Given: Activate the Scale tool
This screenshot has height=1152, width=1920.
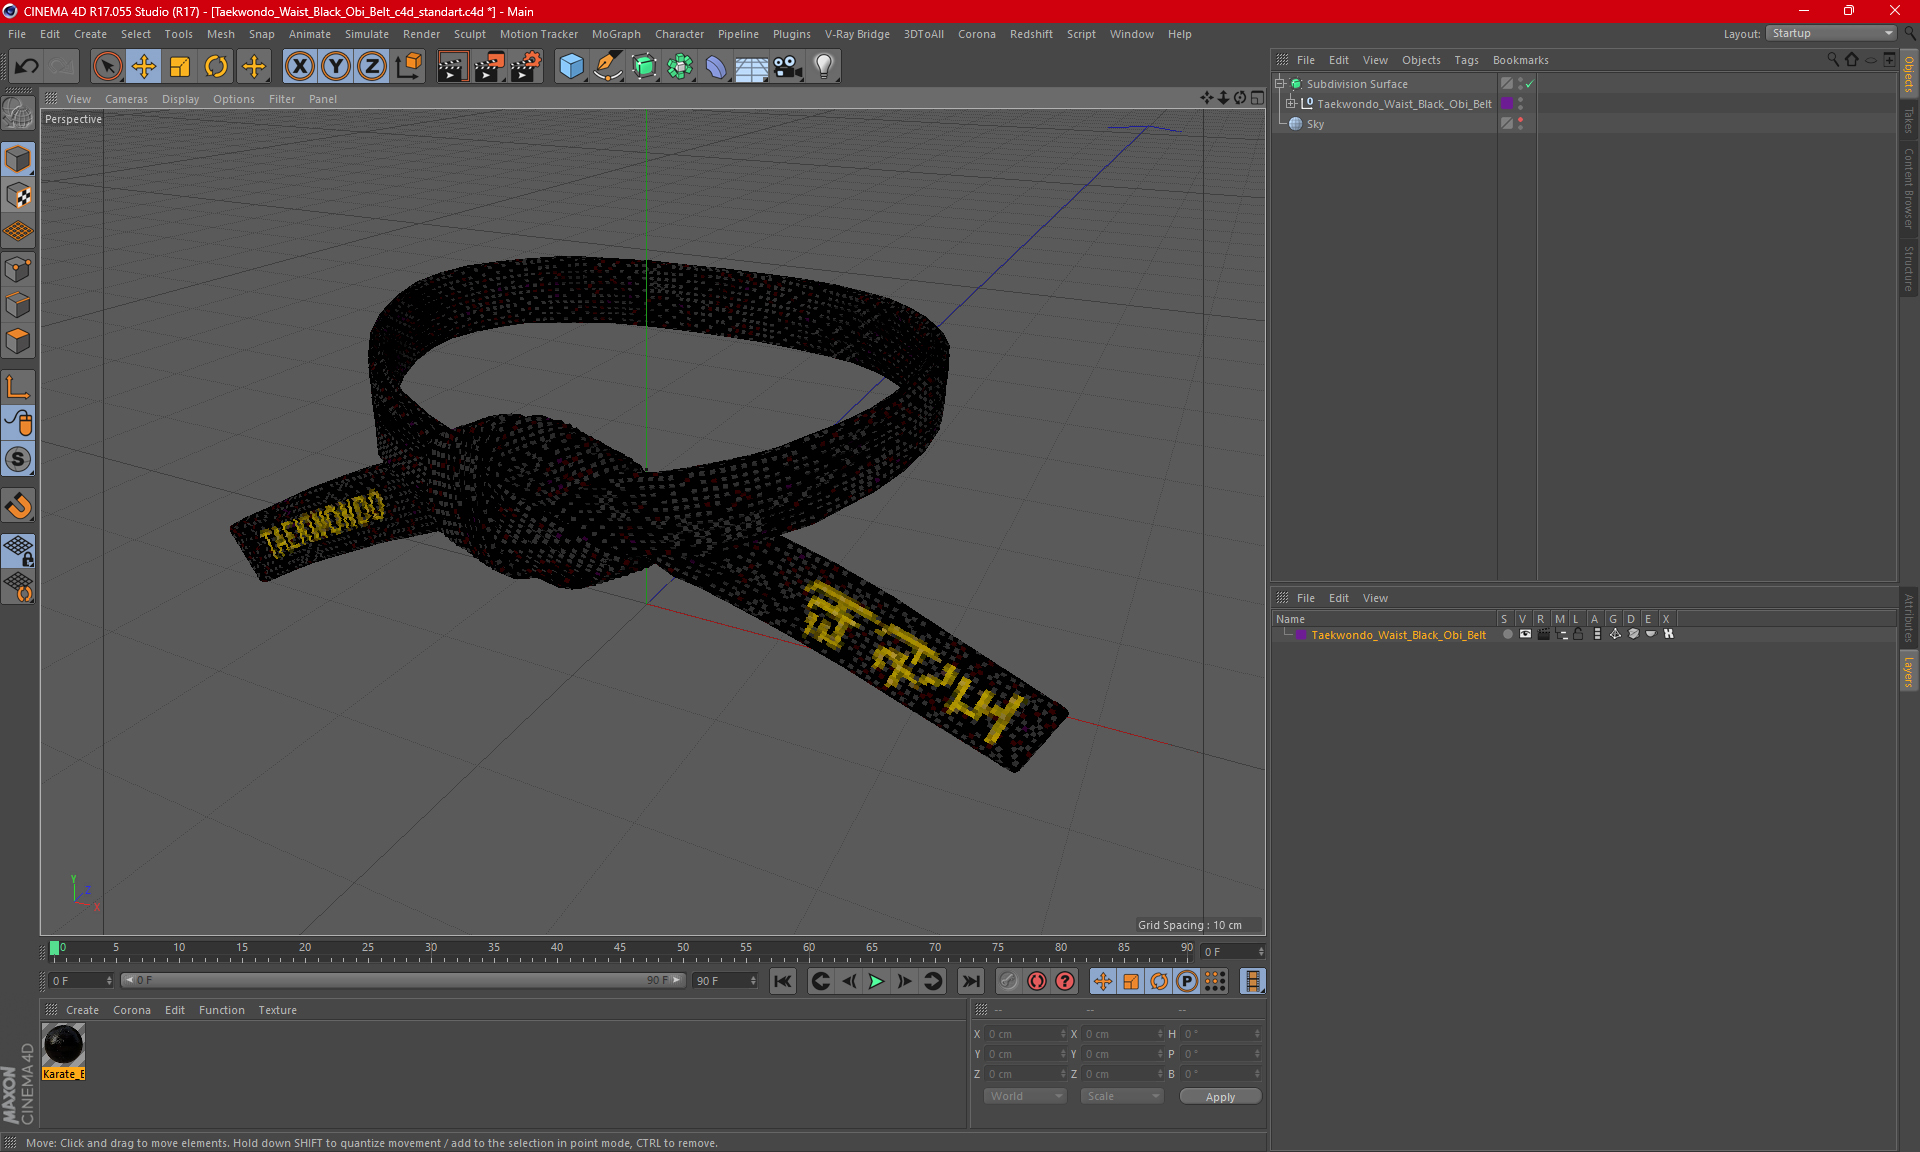Looking at the screenshot, I should coord(180,67).
